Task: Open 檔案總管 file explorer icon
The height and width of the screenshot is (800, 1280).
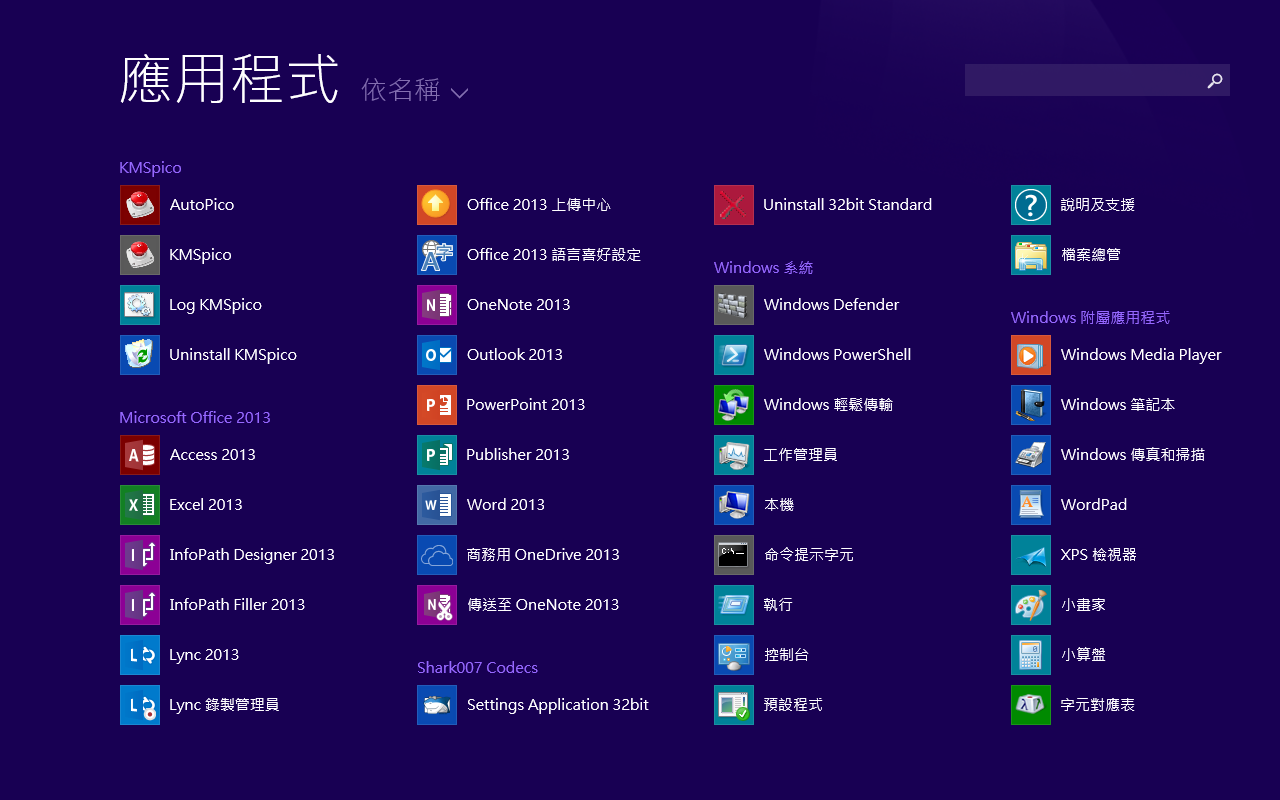Action: coord(1031,255)
